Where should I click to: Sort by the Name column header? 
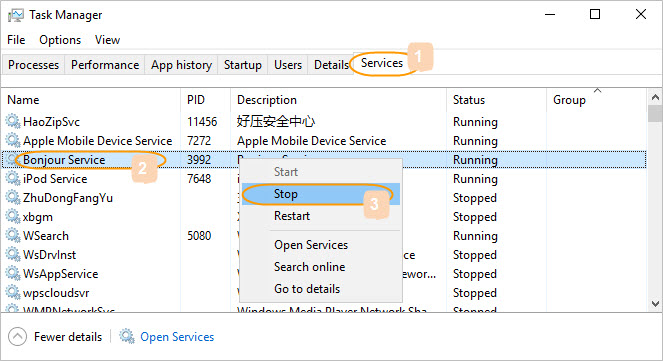[90, 100]
